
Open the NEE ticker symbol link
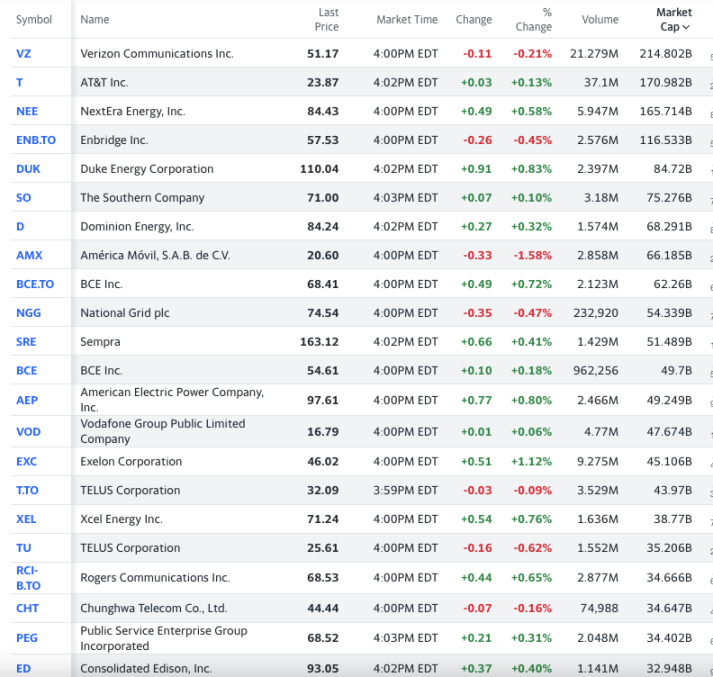(x=27, y=111)
